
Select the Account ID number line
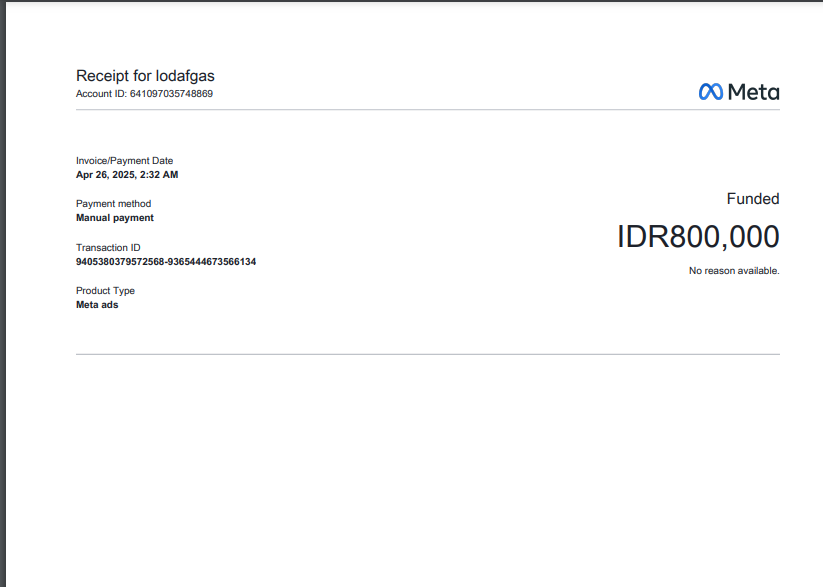click(x=144, y=94)
